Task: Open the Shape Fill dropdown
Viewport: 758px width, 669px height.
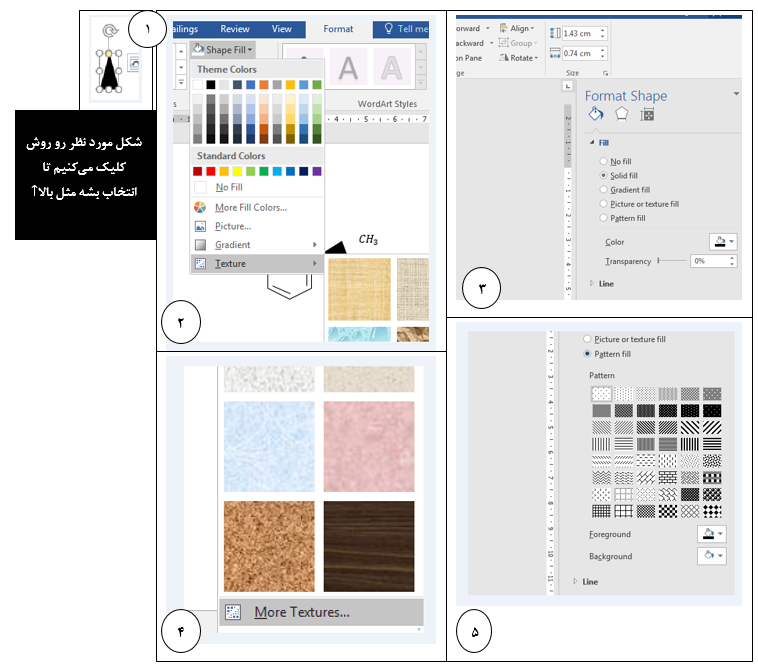Action: [224, 49]
